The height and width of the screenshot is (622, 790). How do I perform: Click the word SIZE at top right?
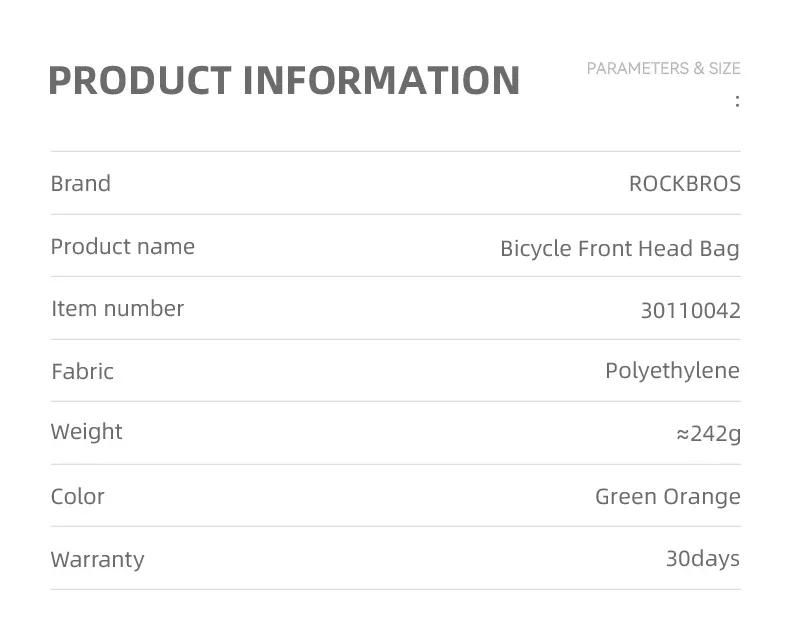[724, 69]
